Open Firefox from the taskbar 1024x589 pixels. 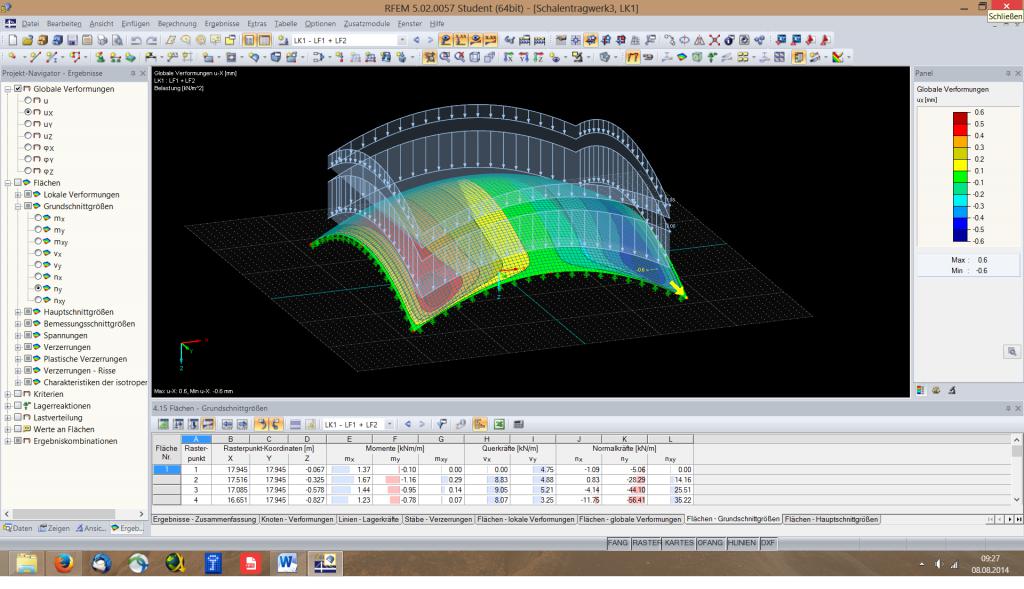[63, 563]
